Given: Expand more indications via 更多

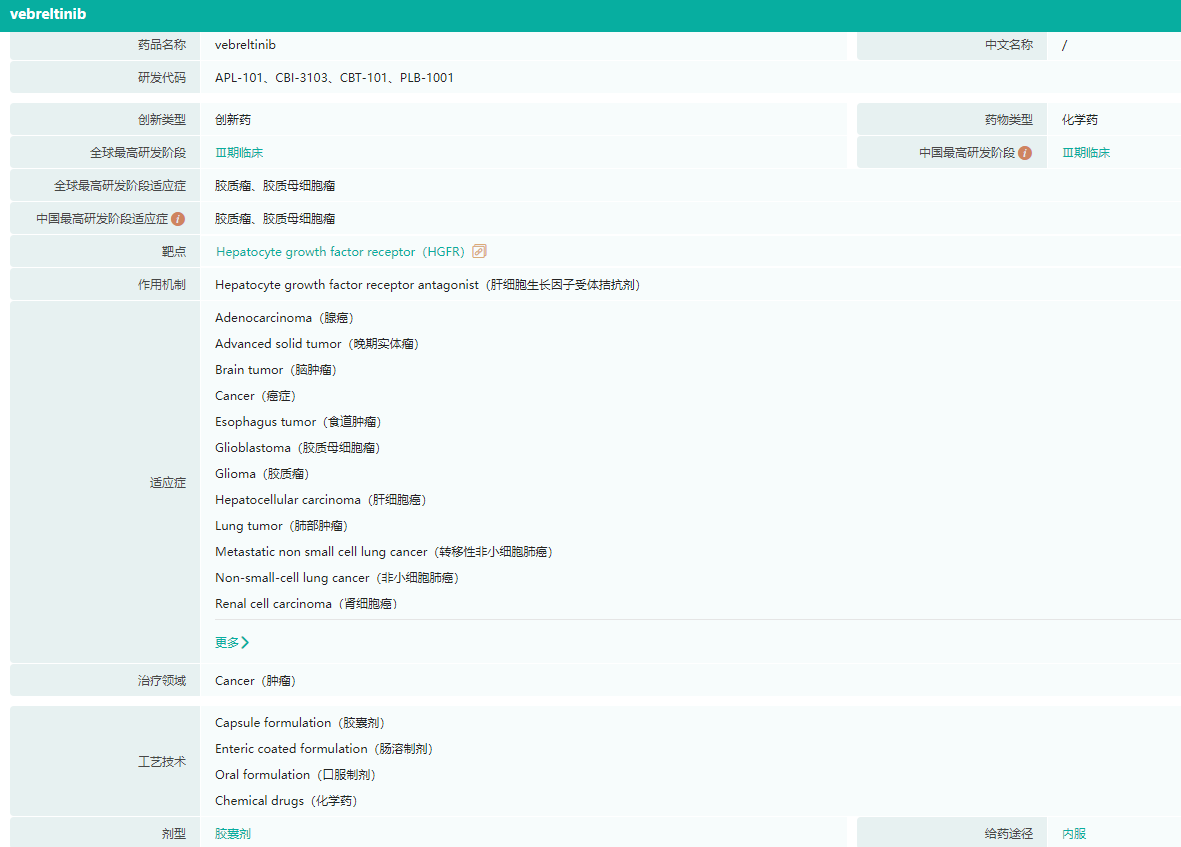Looking at the screenshot, I should click(232, 642).
